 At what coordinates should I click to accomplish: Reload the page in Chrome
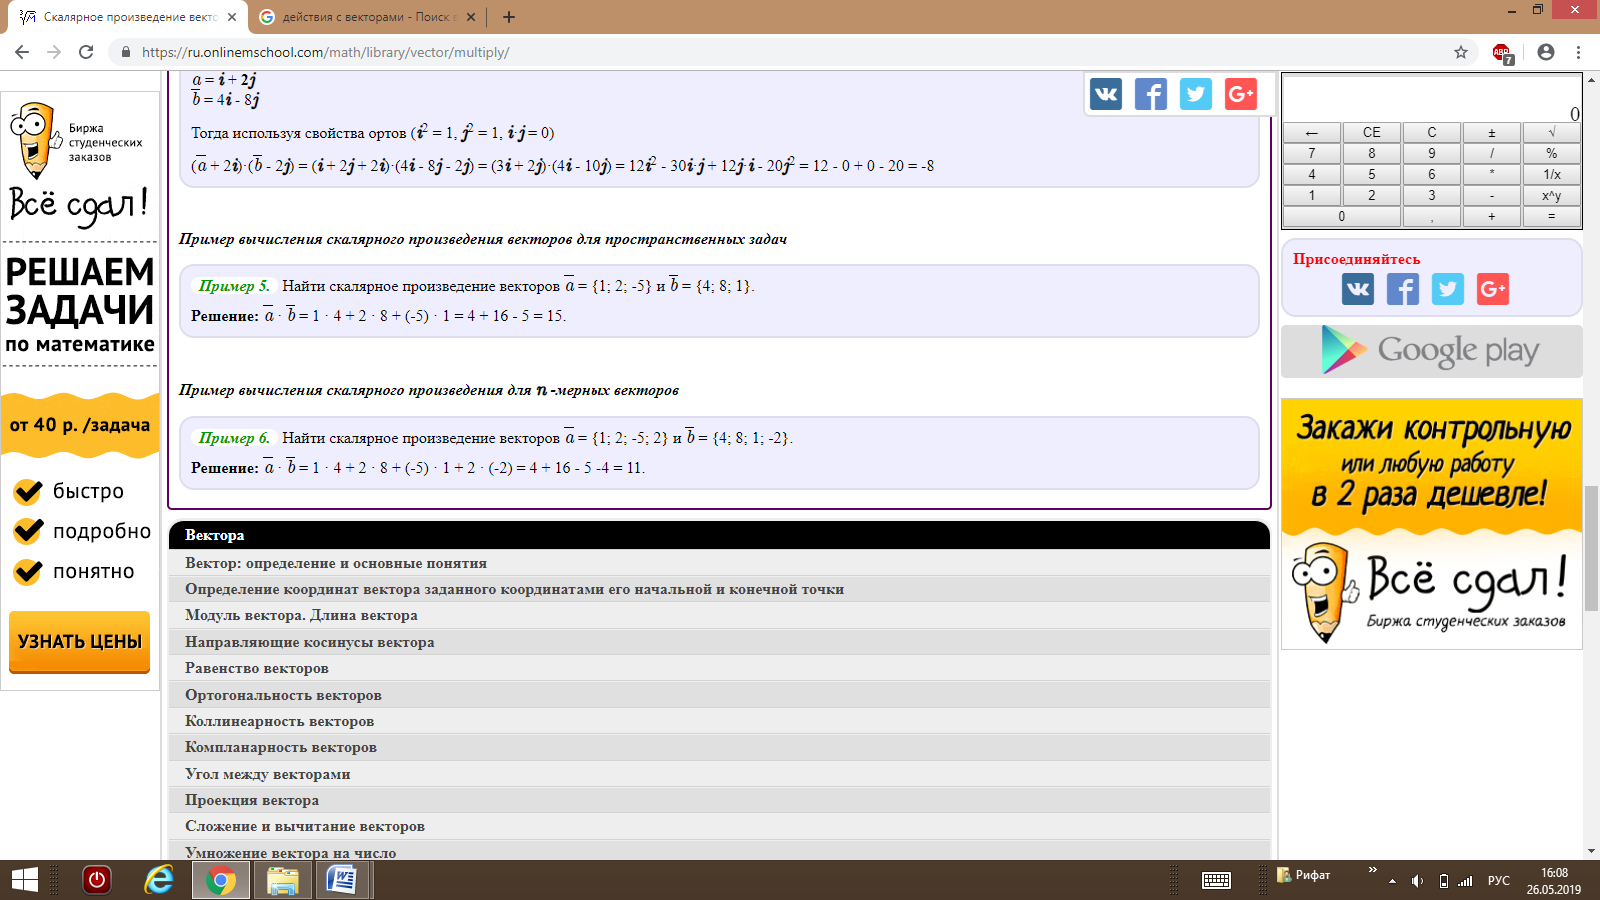pos(86,52)
